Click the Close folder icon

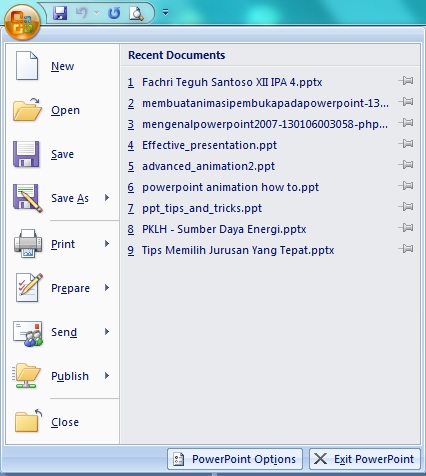coord(28,421)
